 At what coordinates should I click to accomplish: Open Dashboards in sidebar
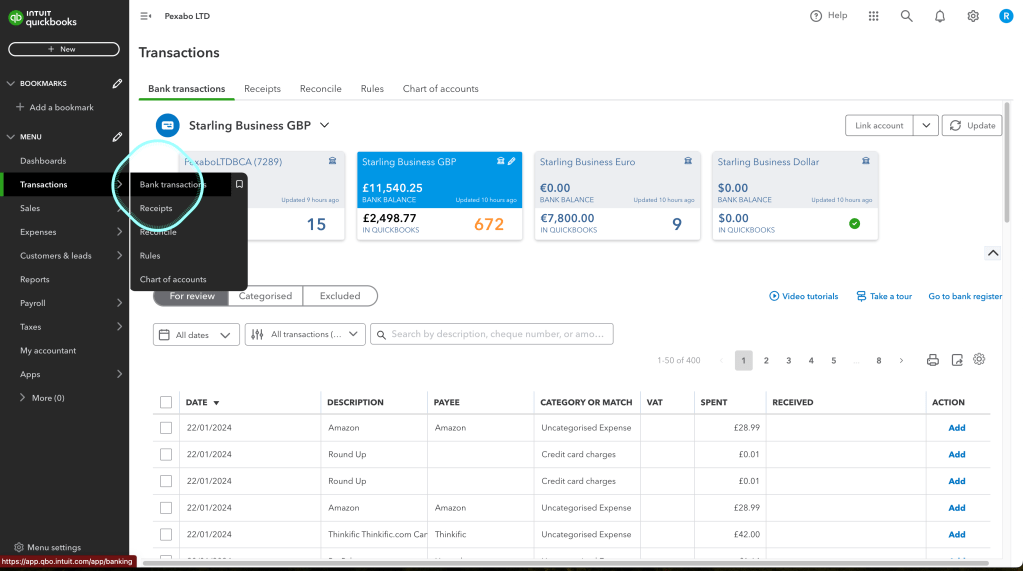pyautogui.click(x=43, y=161)
